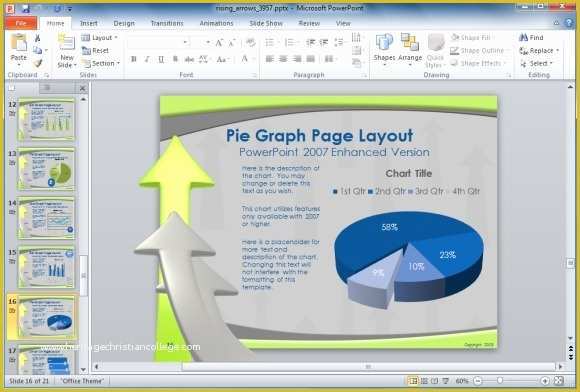Align text to the right
This screenshot has height=392, width=580.
297,59
